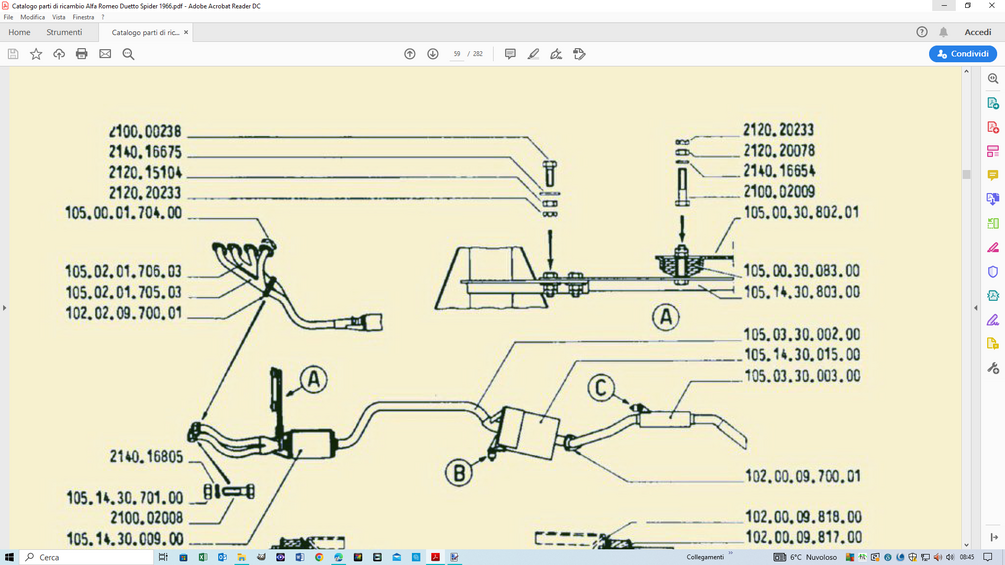Switch to Acrobat Reader on the taskbar
1005x565 pixels.
click(x=435, y=557)
